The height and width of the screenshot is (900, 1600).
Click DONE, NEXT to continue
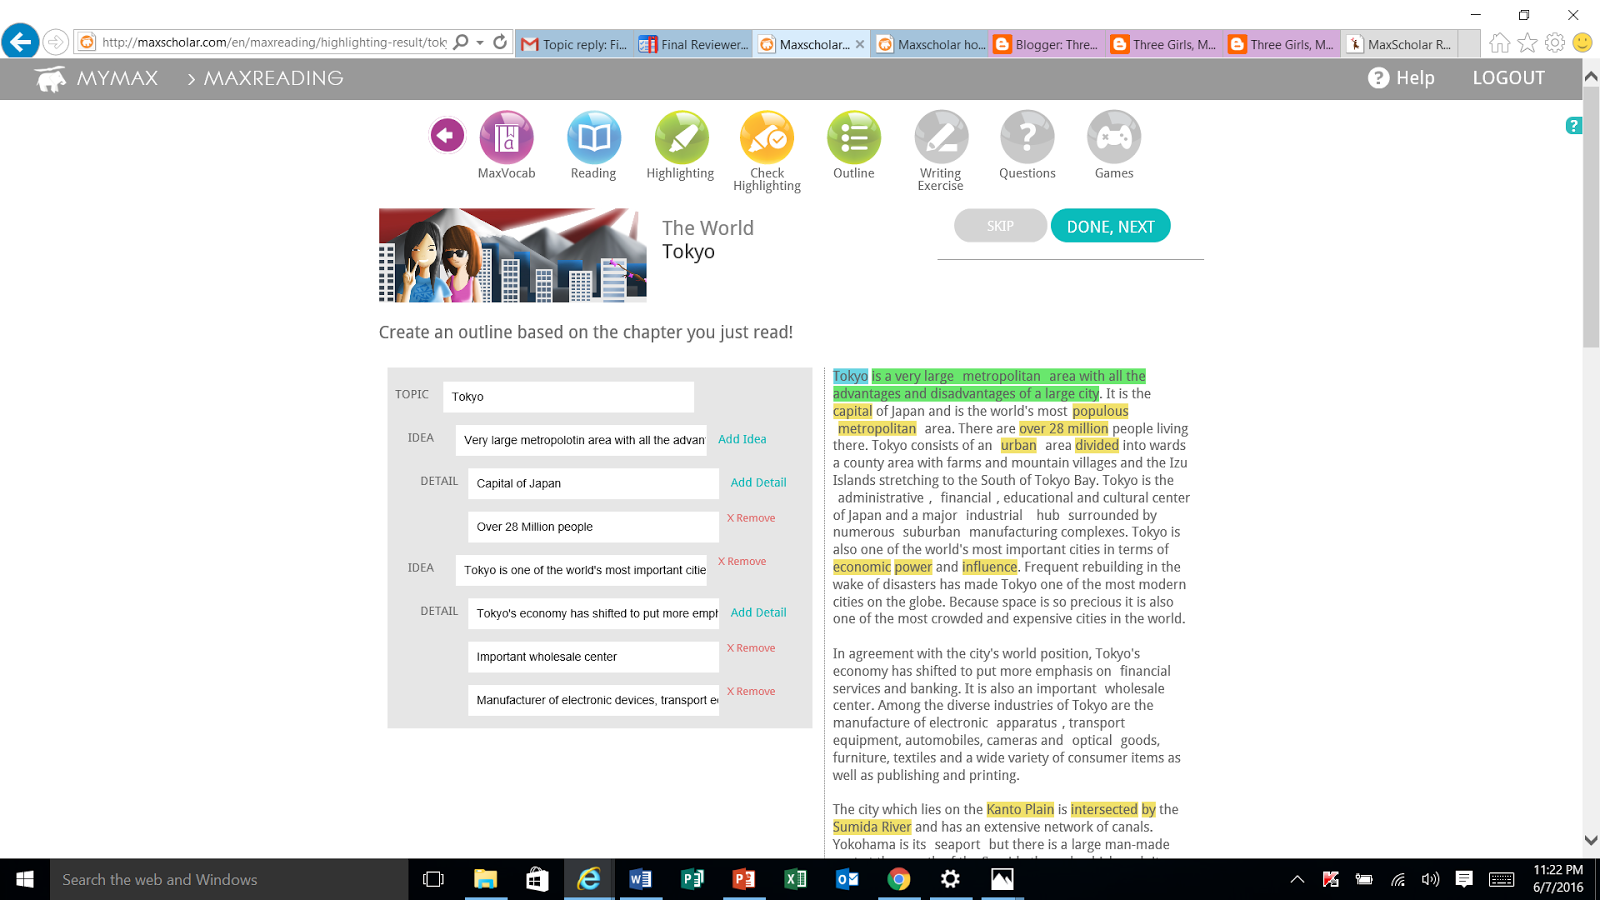[1110, 225]
